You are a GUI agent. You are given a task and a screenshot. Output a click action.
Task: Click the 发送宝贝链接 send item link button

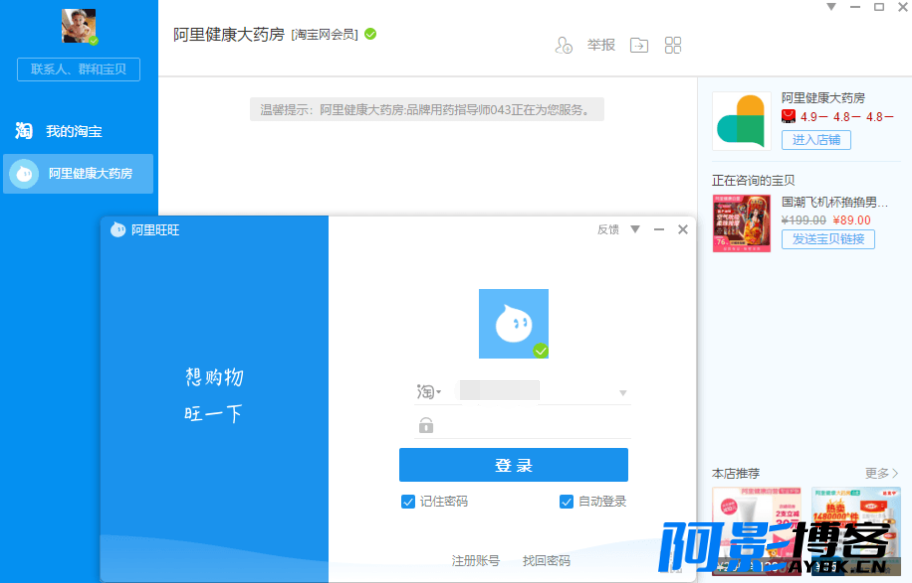828,239
